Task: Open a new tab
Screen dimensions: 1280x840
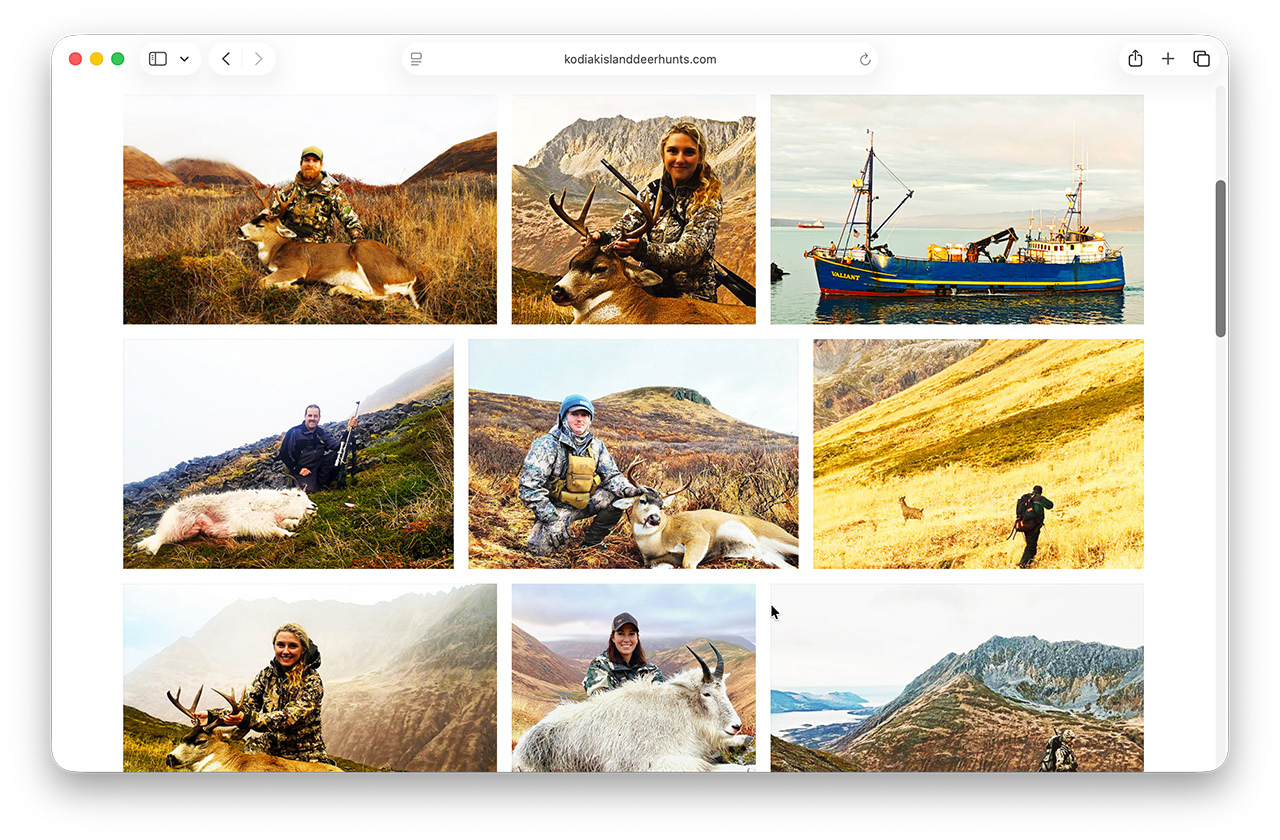Action: tap(1168, 59)
